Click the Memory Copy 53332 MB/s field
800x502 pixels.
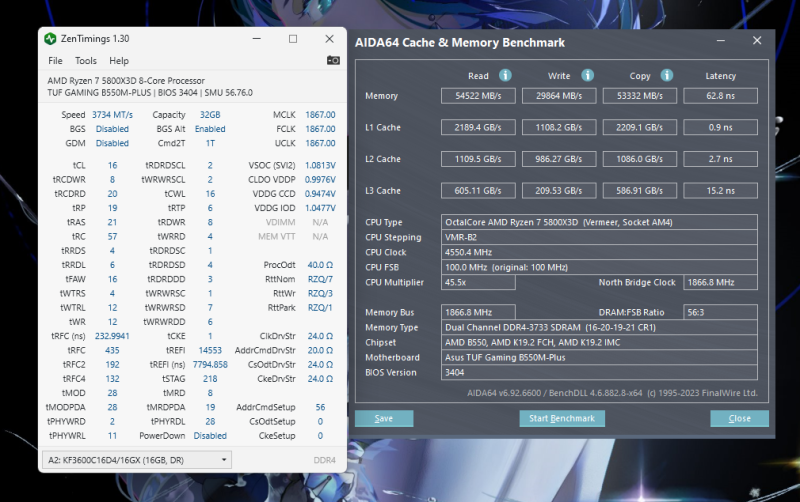[x=640, y=96]
